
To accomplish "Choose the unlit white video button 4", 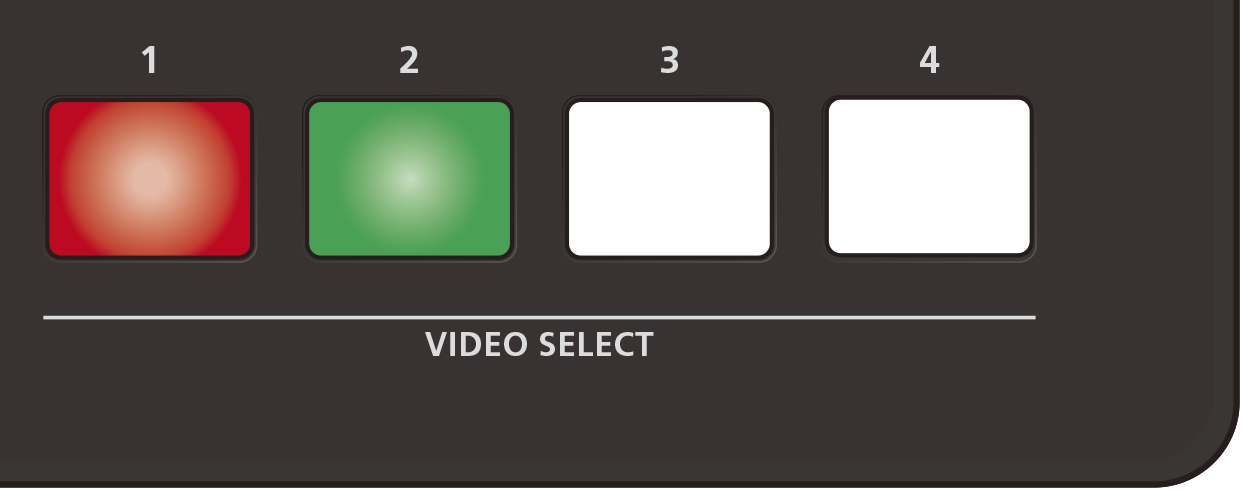I will coord(930,177).
